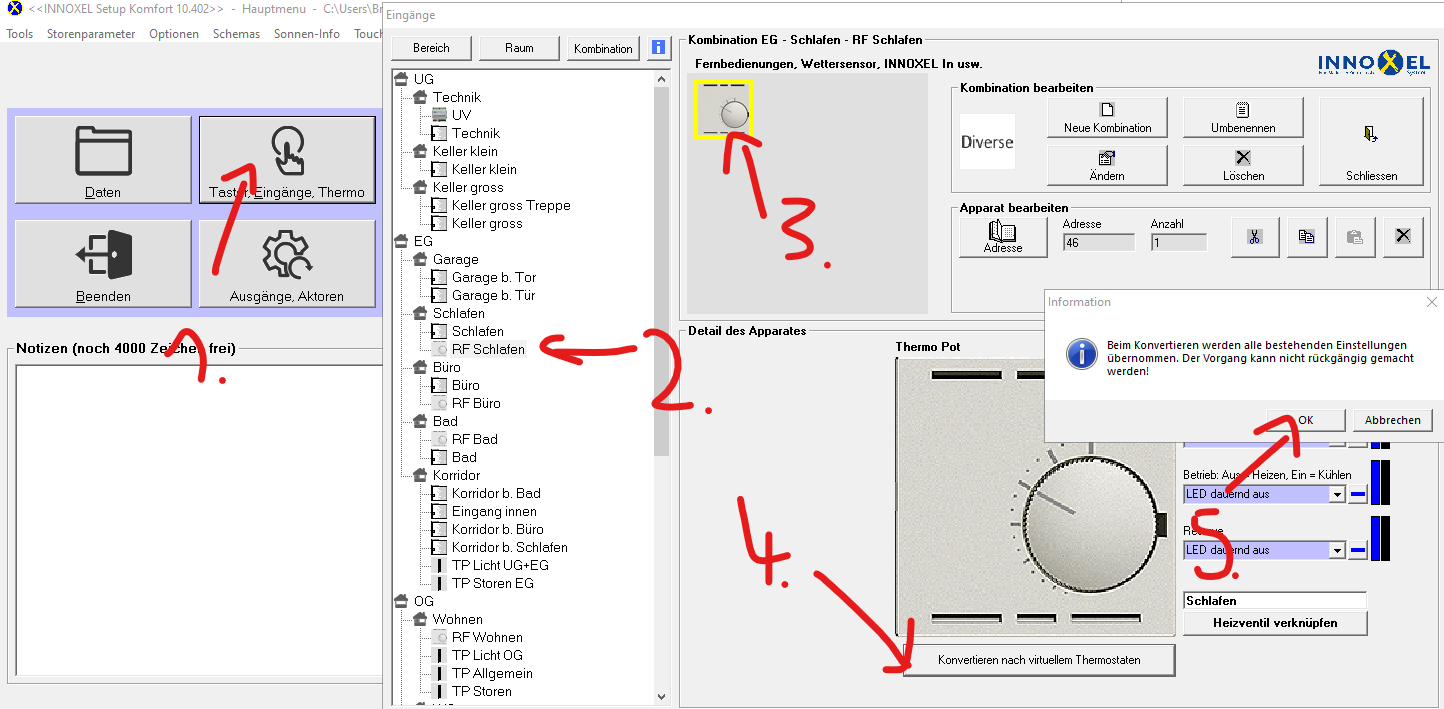Create a Neue Kombination
This screenshot has width=1444, height=709.
[1107, 117]
